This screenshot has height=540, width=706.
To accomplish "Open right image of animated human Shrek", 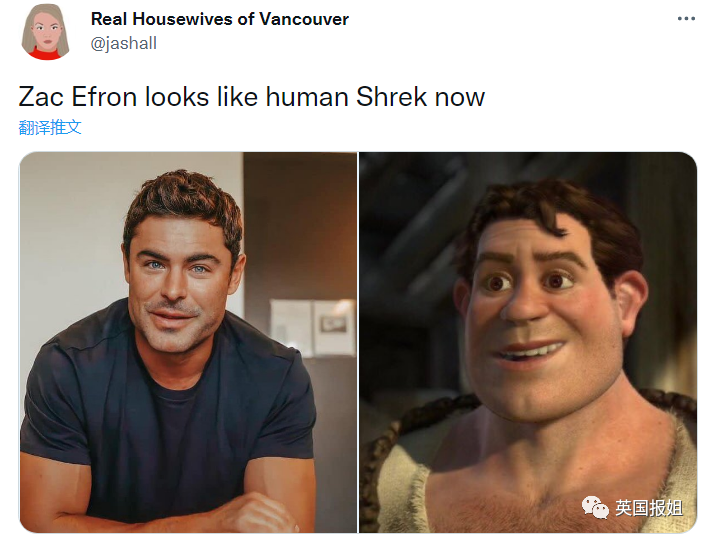I will (528, 343).
